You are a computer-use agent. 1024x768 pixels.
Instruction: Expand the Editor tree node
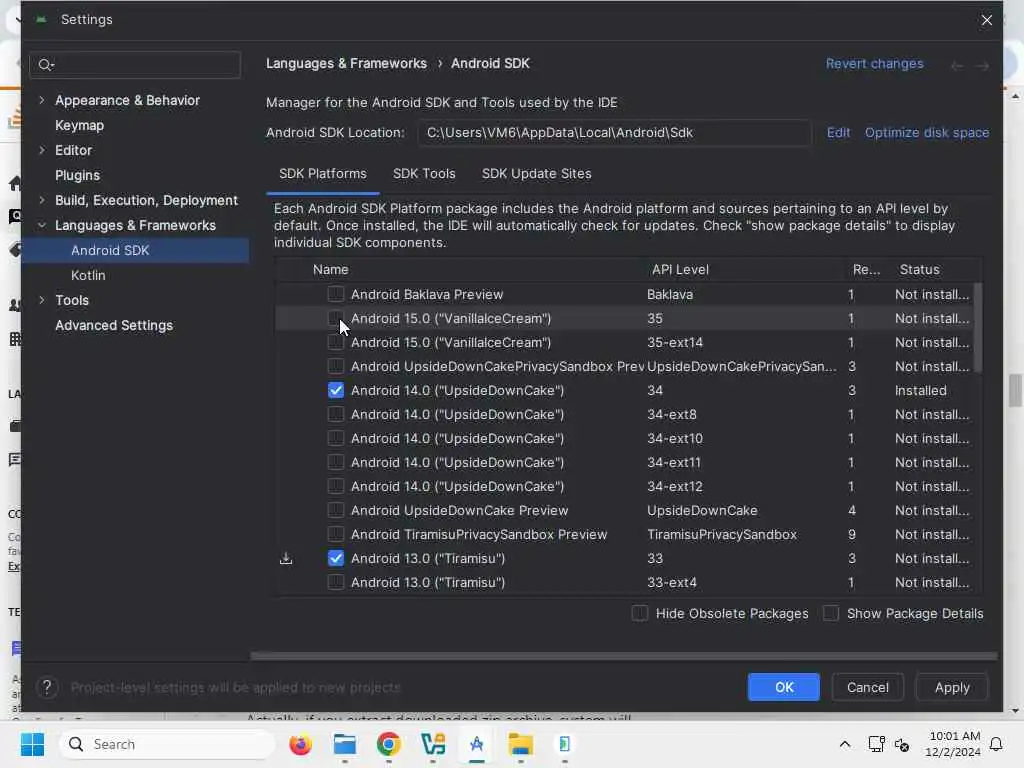click(x=42, y=150)
